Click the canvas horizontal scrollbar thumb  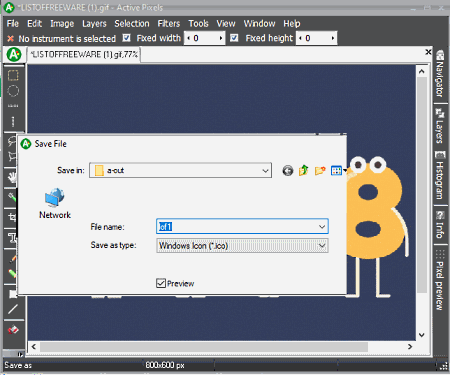coord(204,347)
